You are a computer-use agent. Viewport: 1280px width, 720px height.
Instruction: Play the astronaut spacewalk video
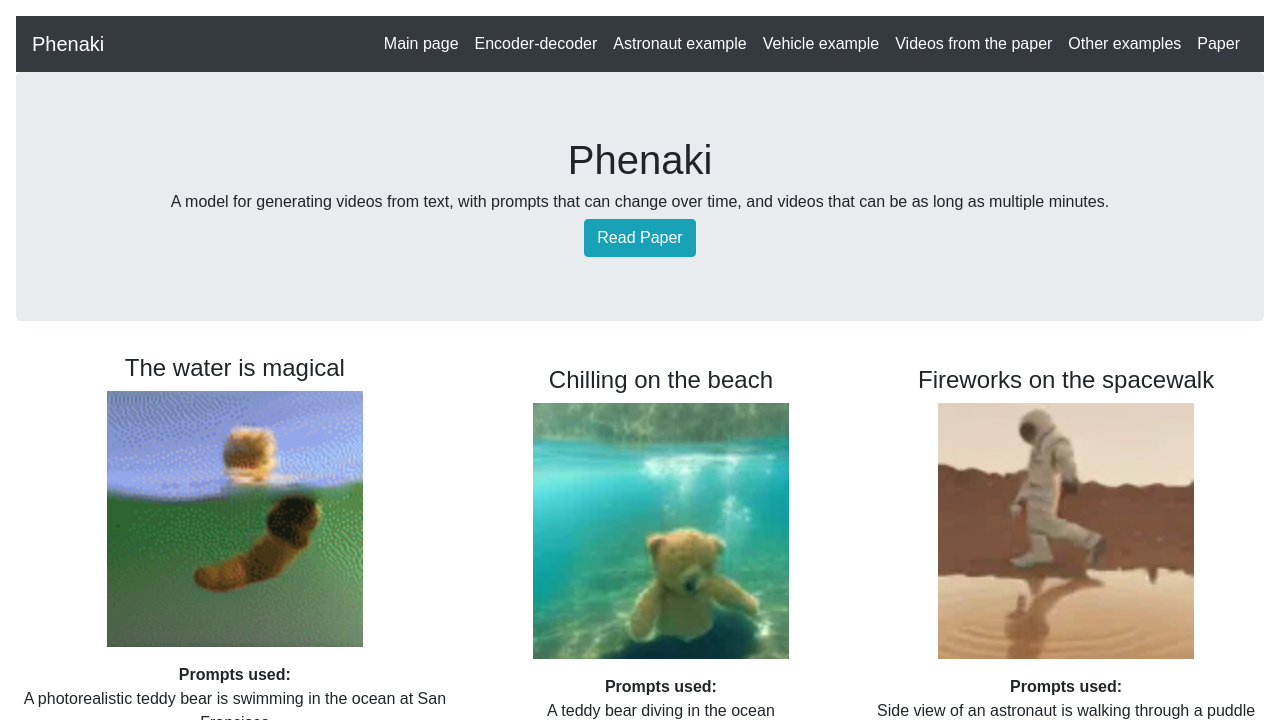(x=1066, y=531)
